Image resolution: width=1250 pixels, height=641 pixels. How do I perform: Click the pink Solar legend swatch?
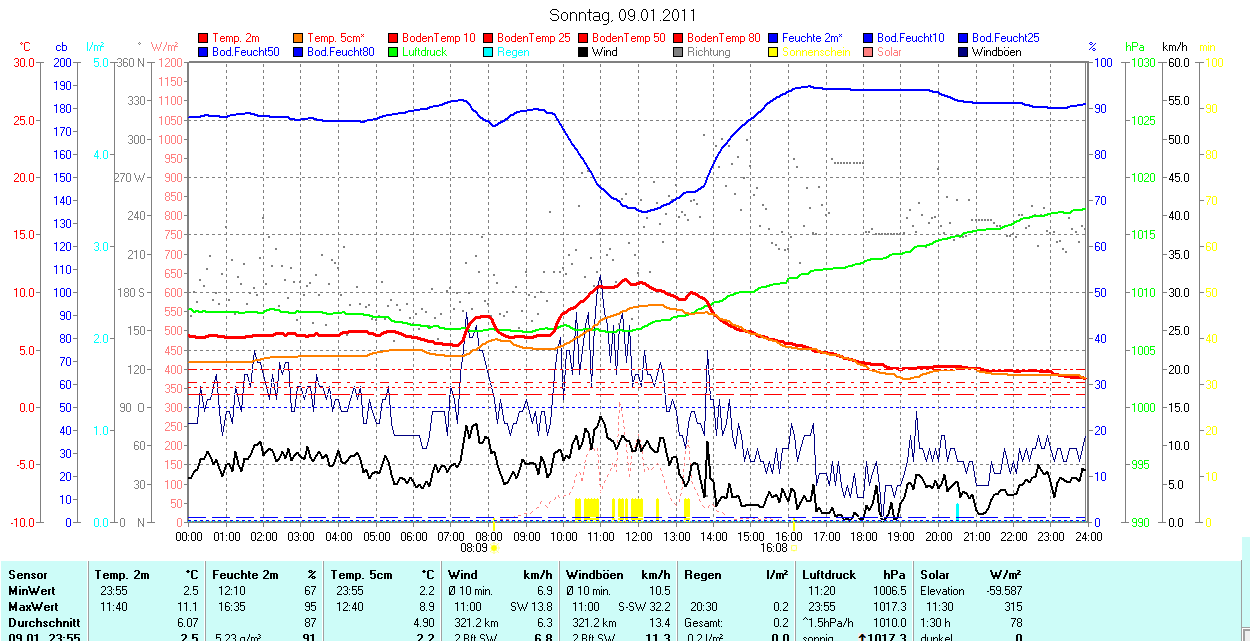pyautogui.click(x=869, y=52)
